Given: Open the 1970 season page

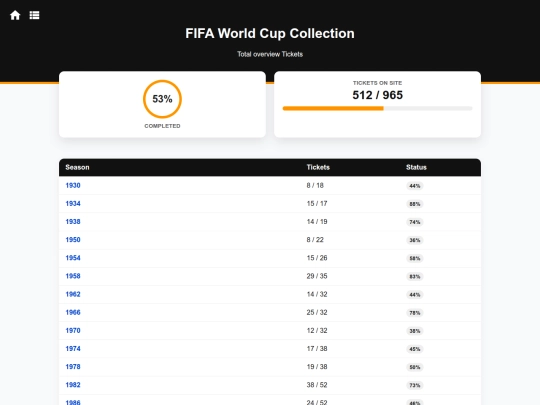Looking at the screenshot, I should 73,330.
